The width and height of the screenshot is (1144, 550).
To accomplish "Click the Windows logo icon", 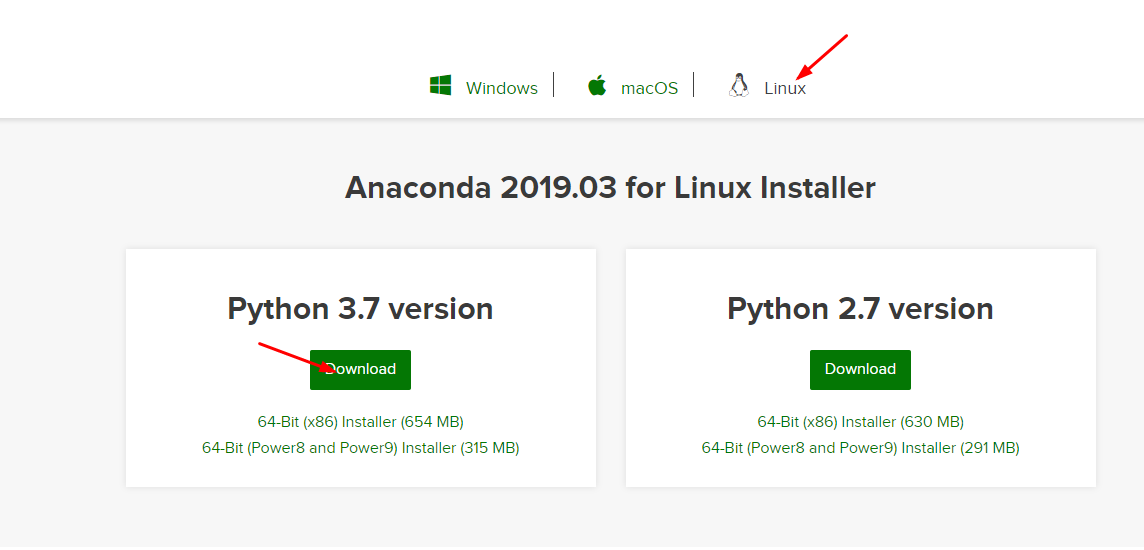I will coord(440,85).
